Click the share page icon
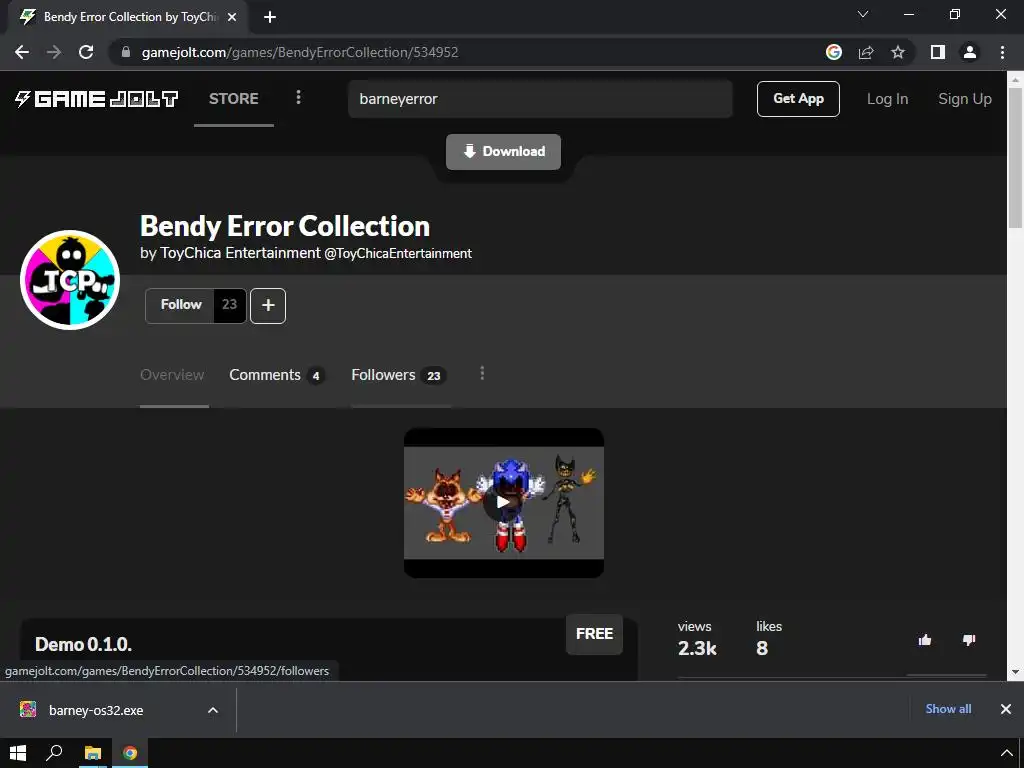Image resolution: width=1024 pixels, height=768 pixels. 866,52
